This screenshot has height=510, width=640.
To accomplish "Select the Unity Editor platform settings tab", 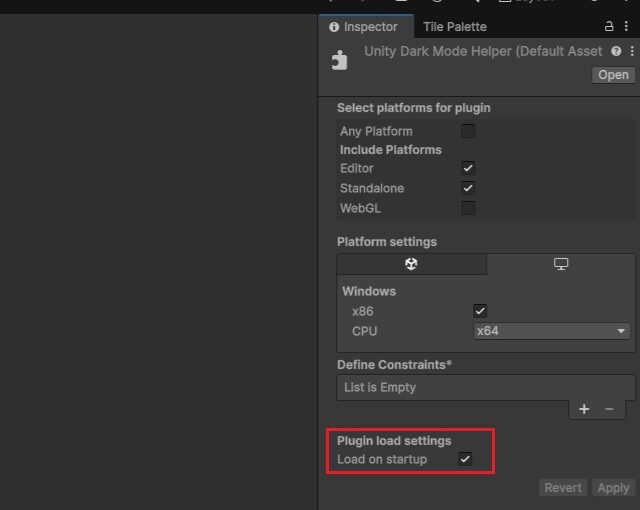I will (411, 264).
